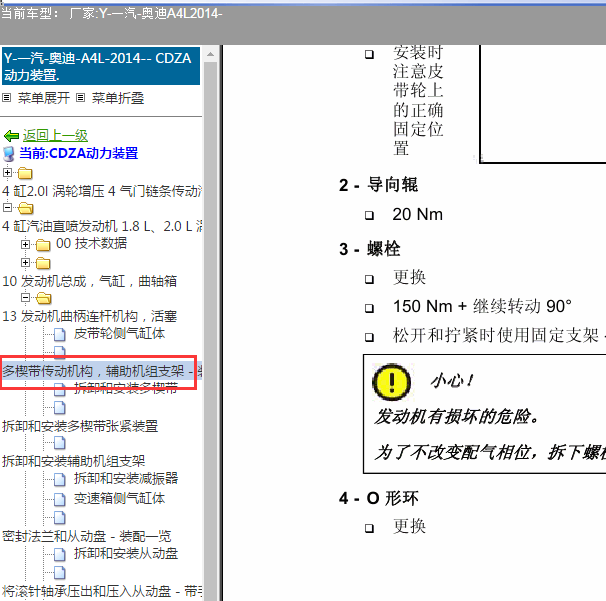The image size is (606, 601).
Task: Click 更换 under 4 - O 形环
Action: click(409, 526)
